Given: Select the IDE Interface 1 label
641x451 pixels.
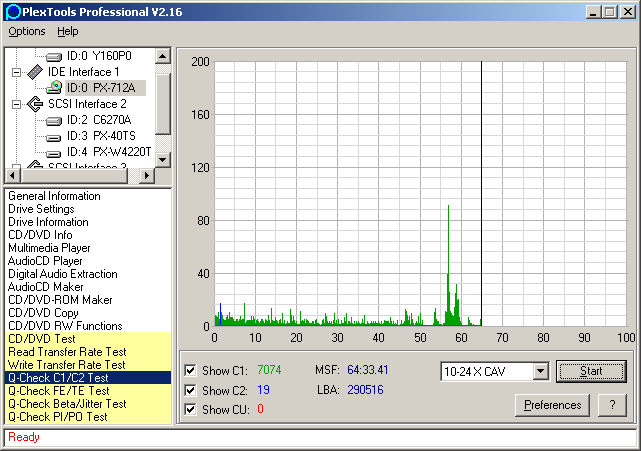Looking at the screenshot, I should coord(83,72).
